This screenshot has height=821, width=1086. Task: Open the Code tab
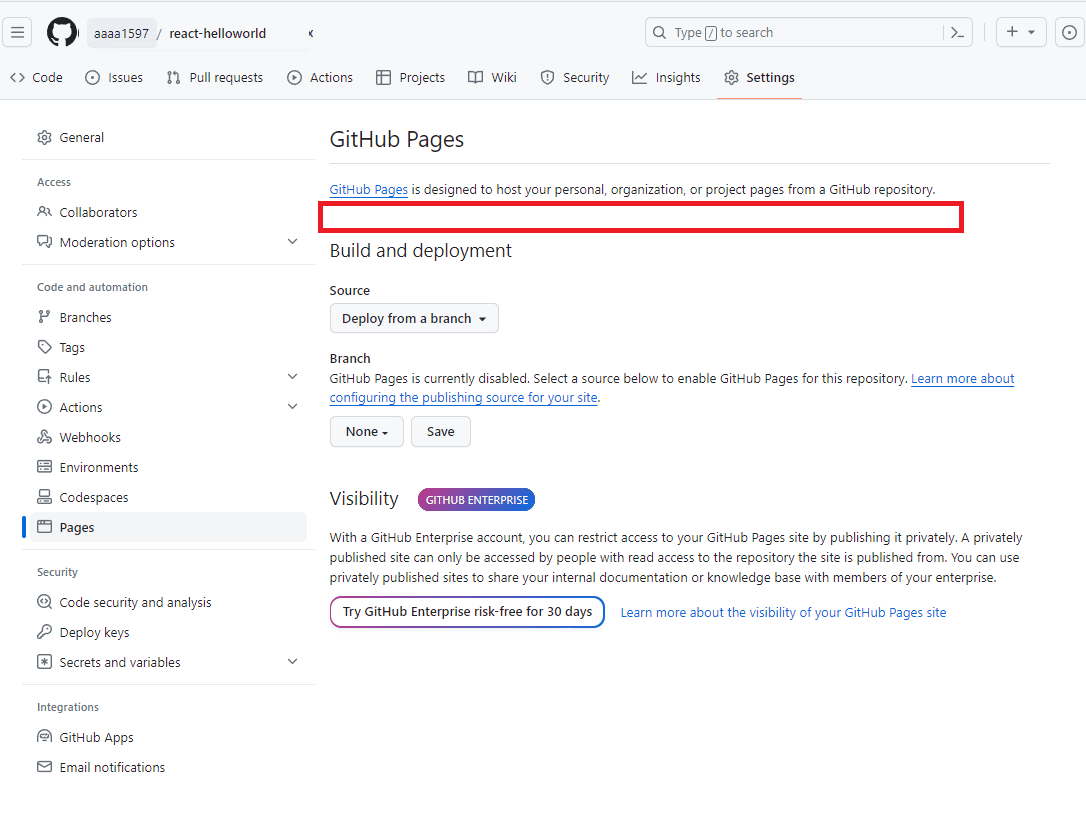point(37,78)
